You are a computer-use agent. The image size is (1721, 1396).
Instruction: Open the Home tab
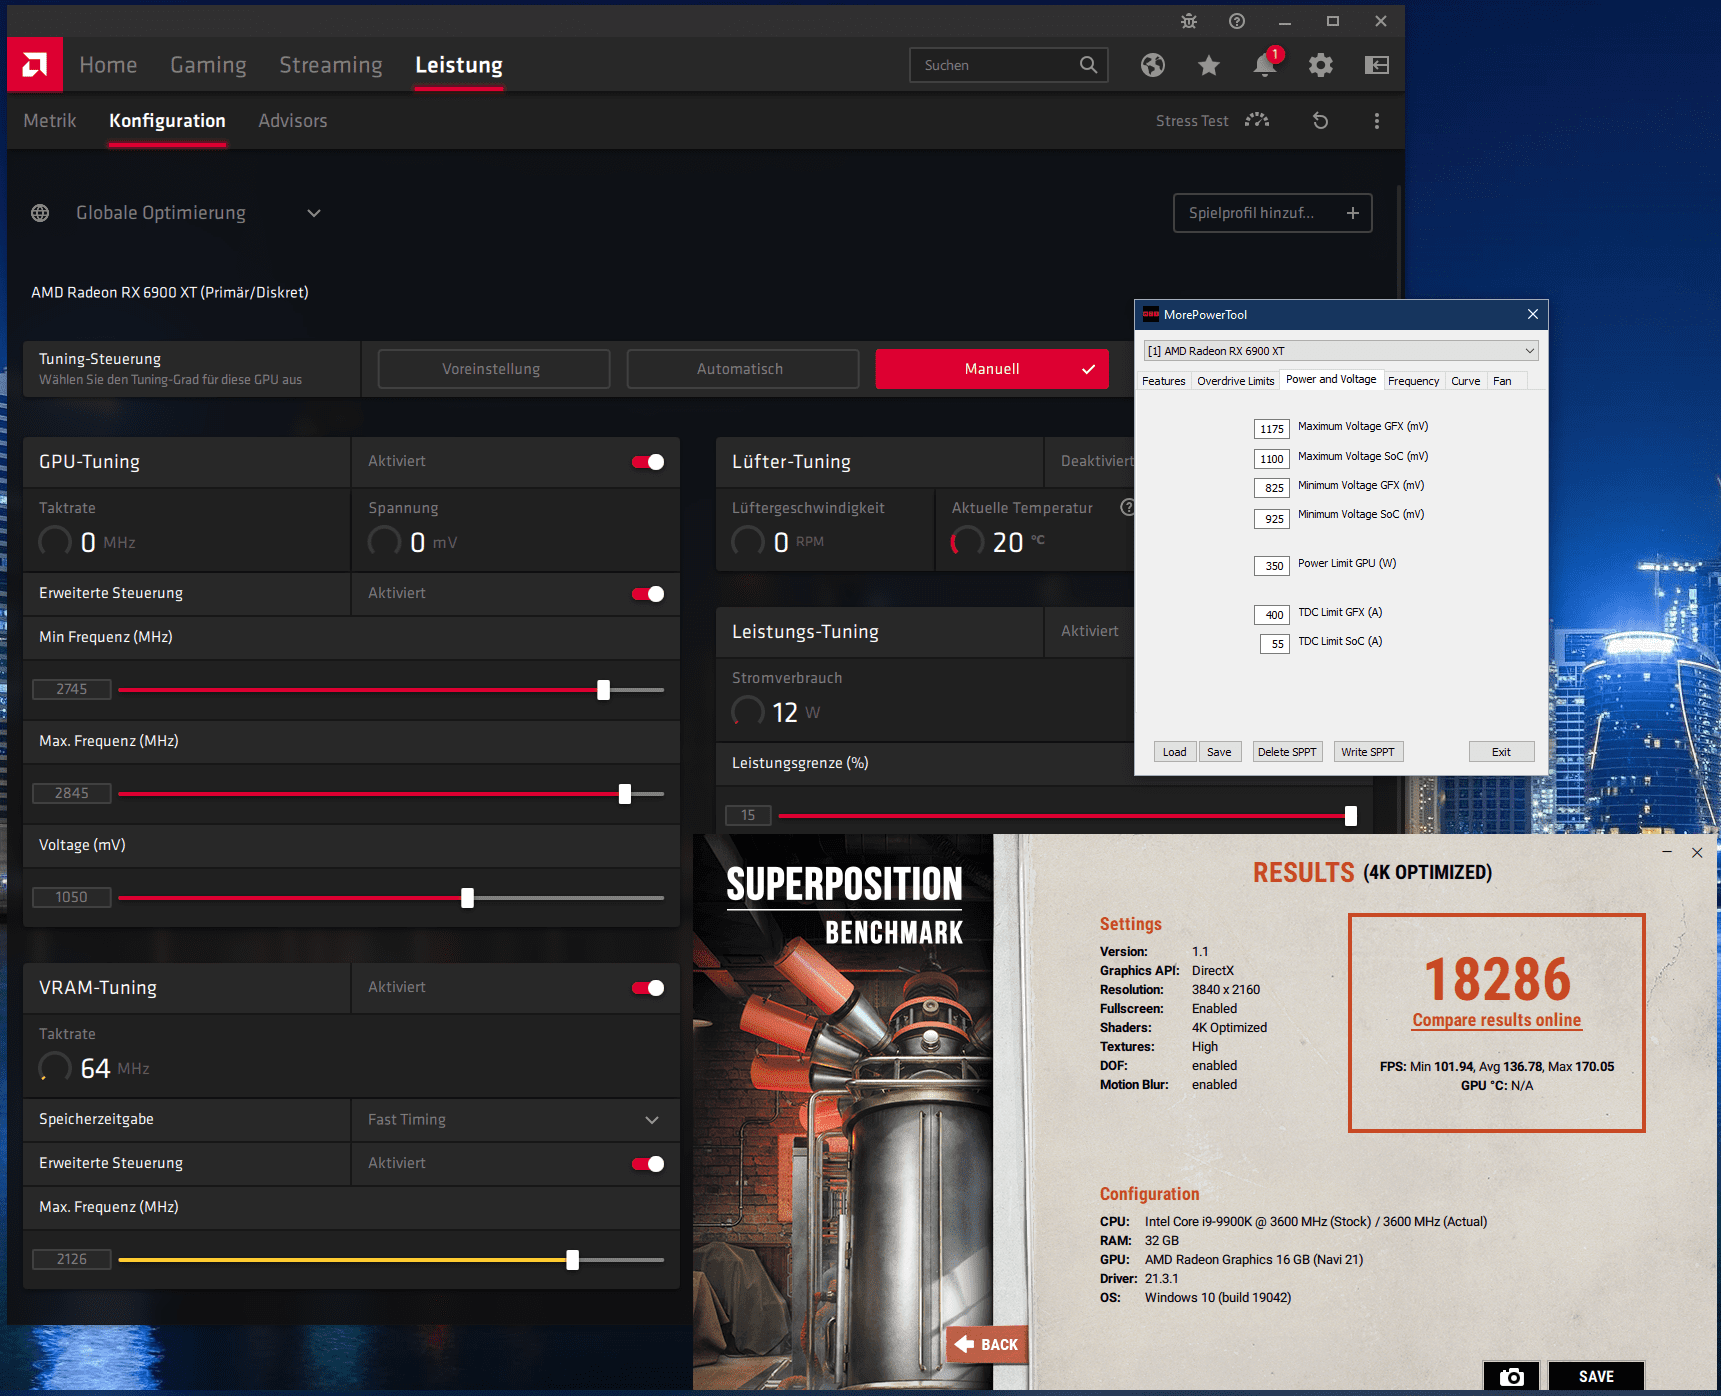click(108, 65)
